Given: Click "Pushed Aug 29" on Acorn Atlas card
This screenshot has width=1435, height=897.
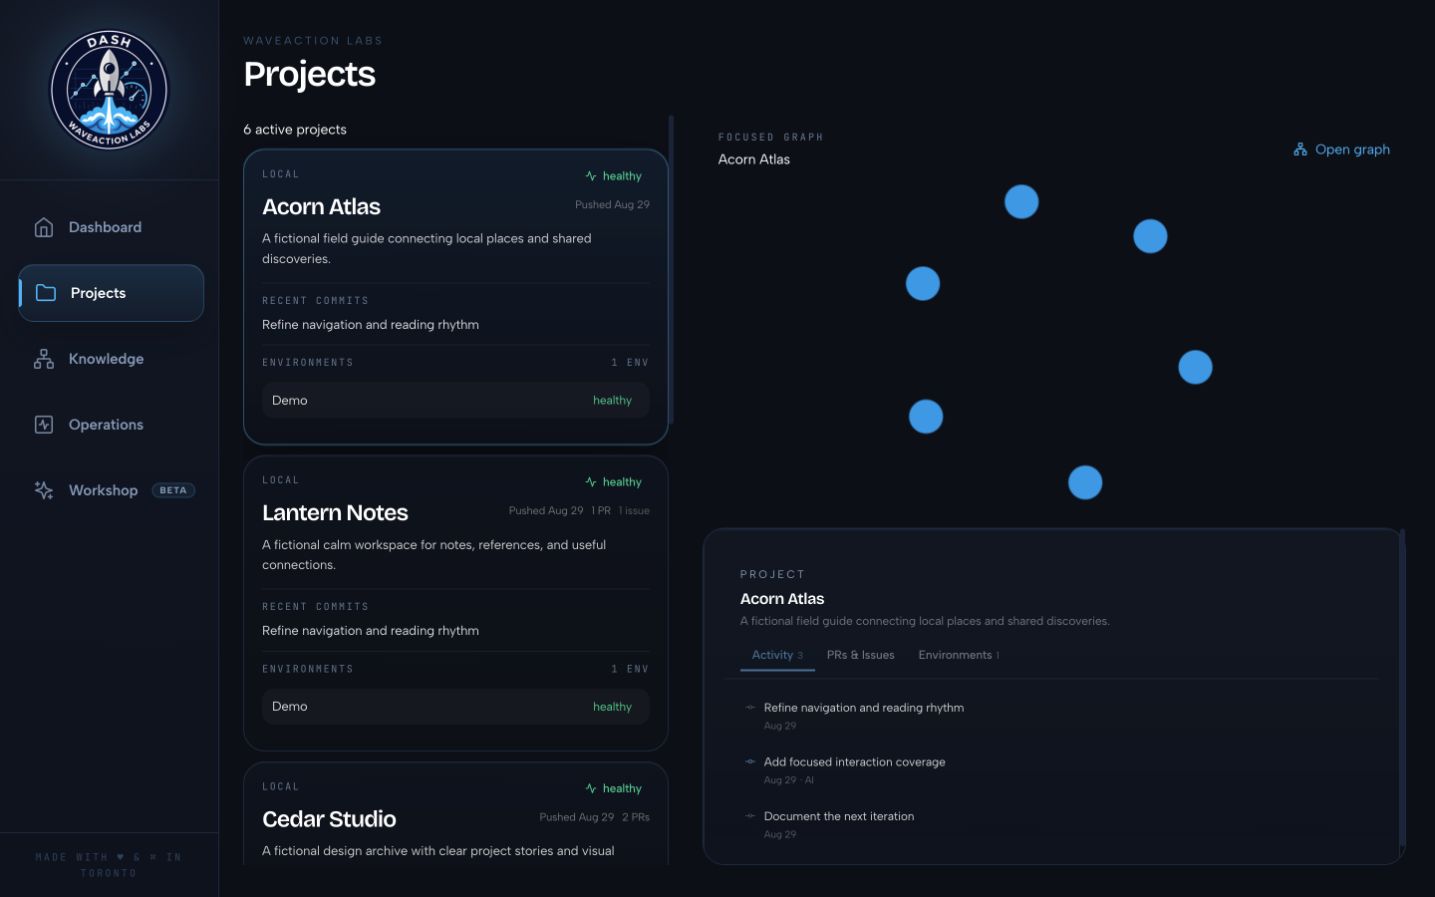Looking at the screenshot, I should (612, 205).
